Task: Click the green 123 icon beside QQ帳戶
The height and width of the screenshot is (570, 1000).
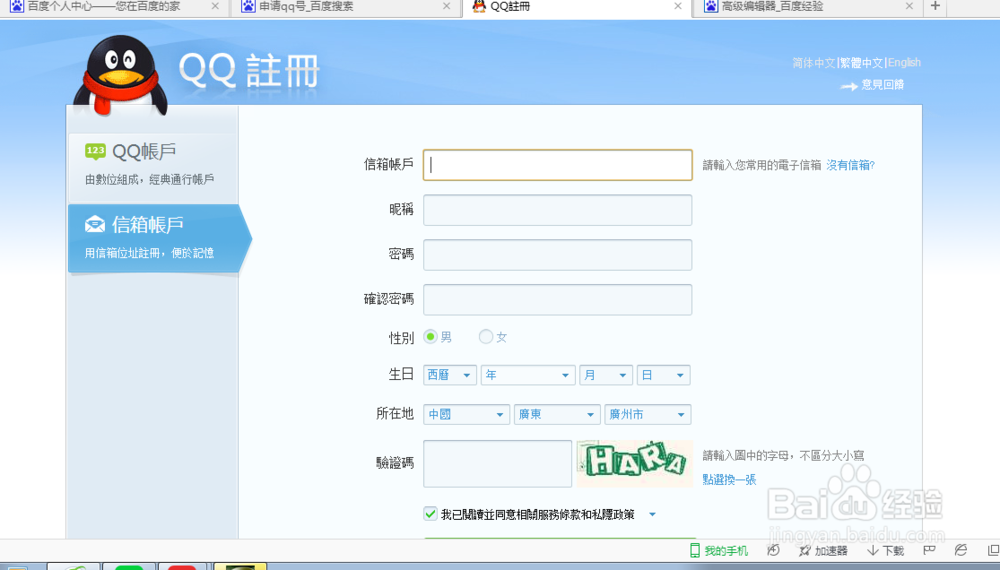Action: (95, 152)
